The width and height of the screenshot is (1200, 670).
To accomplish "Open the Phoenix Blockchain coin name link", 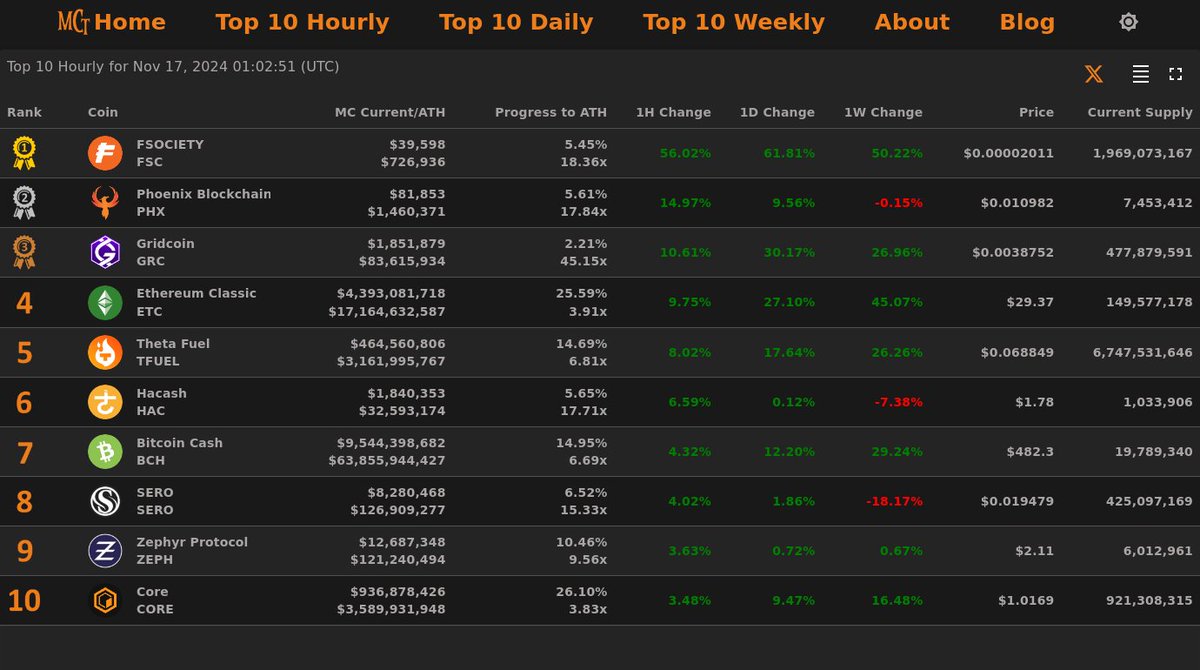I will tap(204, 194).
